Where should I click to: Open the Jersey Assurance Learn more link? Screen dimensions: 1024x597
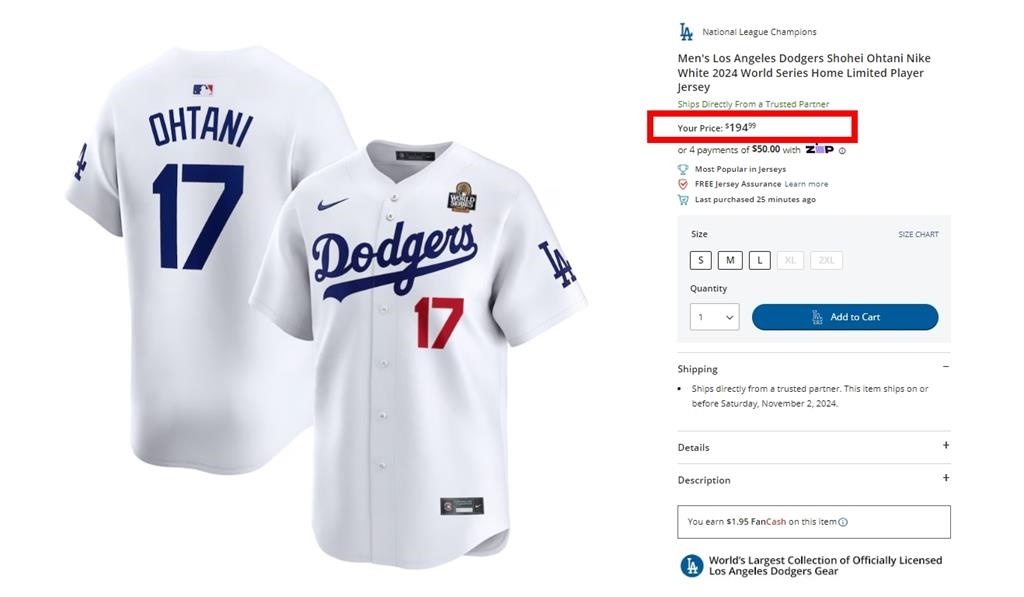807,184
